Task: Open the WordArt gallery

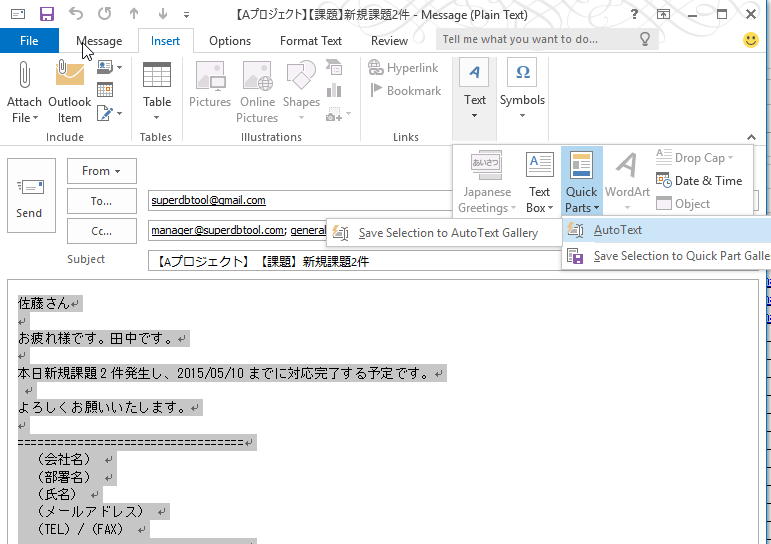Action: click(x=627, y=182)
